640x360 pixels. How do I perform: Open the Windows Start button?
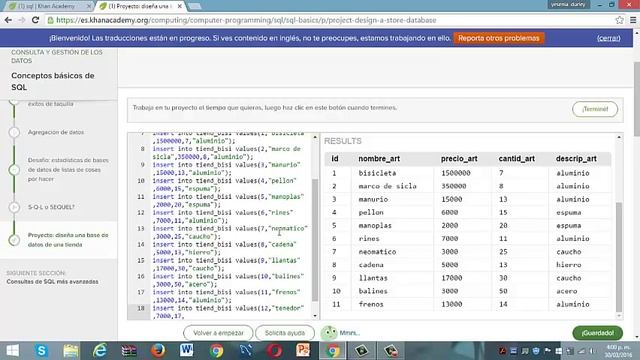tap(12, 351)
